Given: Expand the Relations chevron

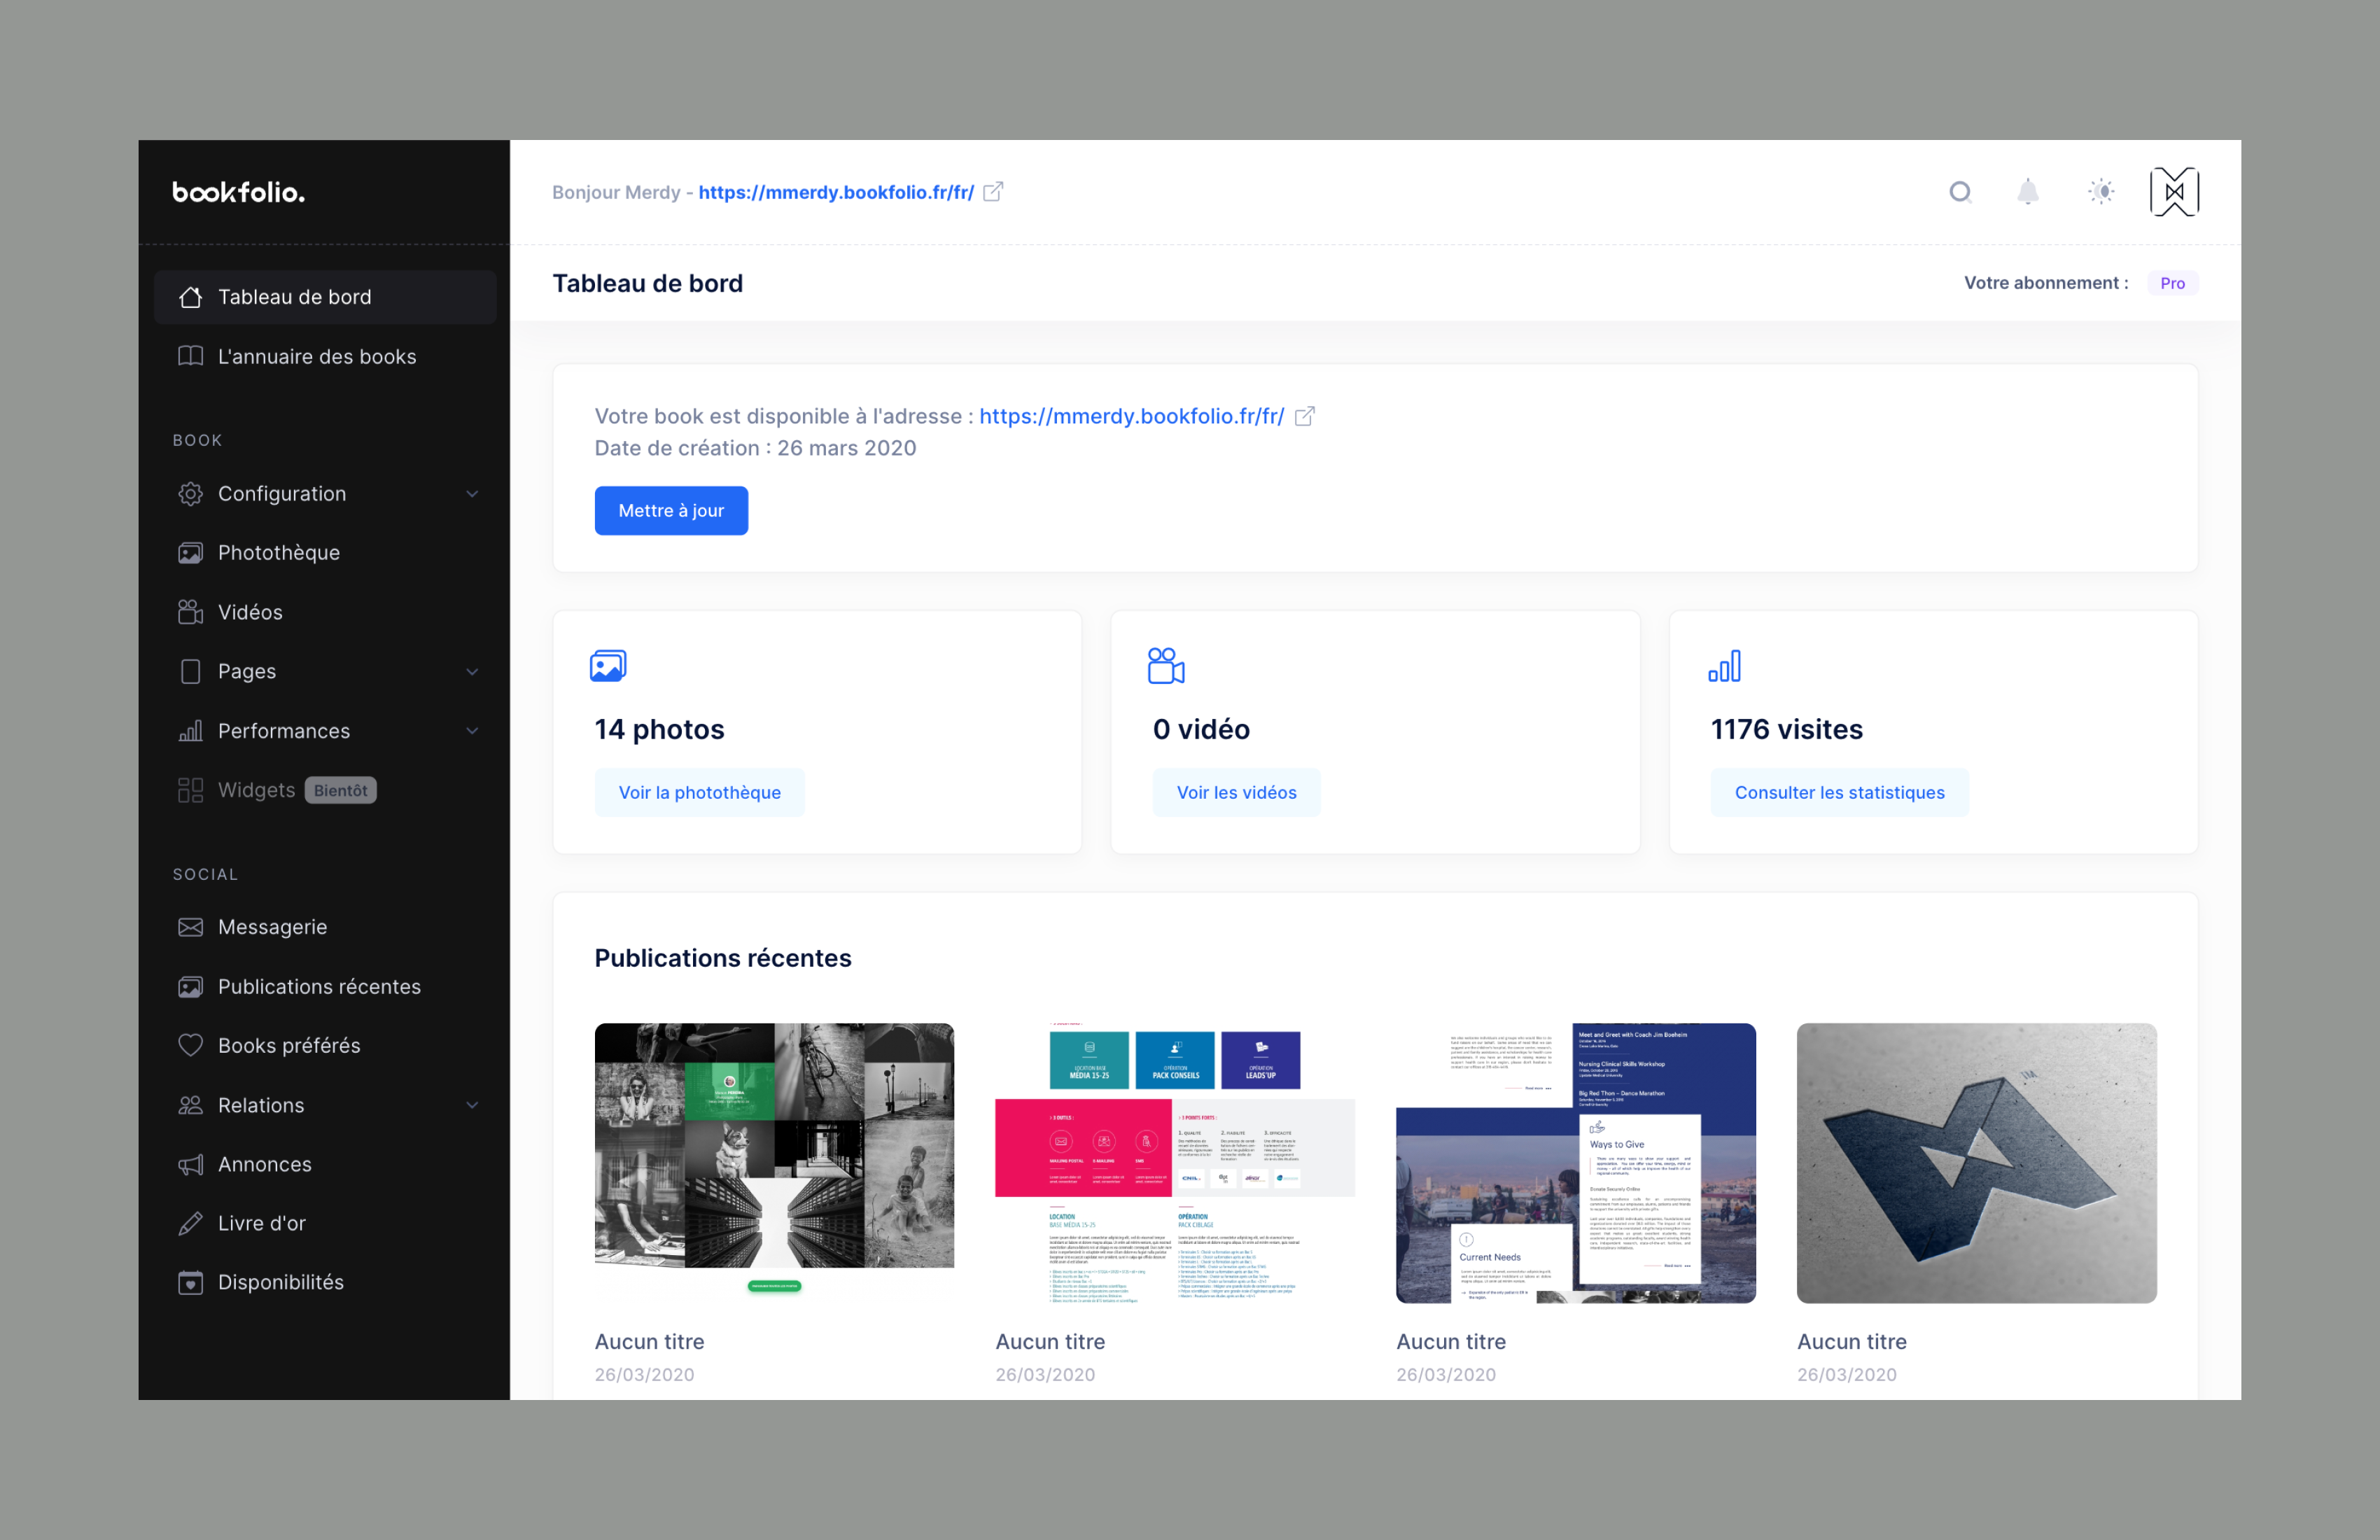Looking at the screenshot, I should pyautogui.click(x=472, y=1105).
